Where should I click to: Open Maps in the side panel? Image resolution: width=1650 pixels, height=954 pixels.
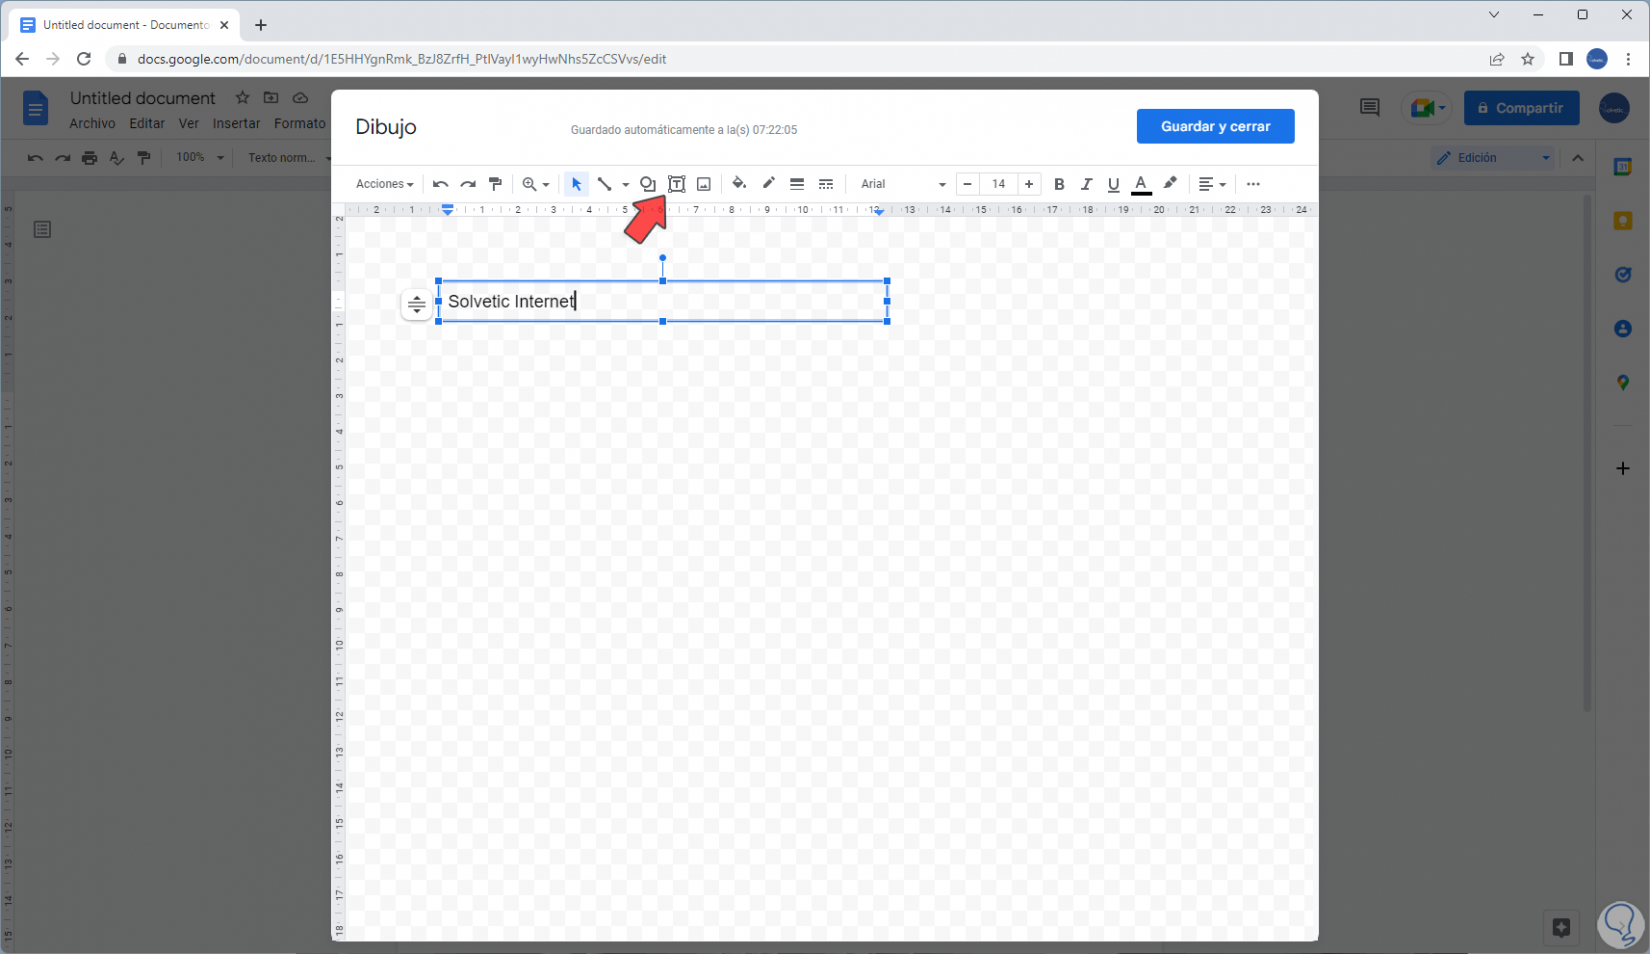tap(1623, 383)
